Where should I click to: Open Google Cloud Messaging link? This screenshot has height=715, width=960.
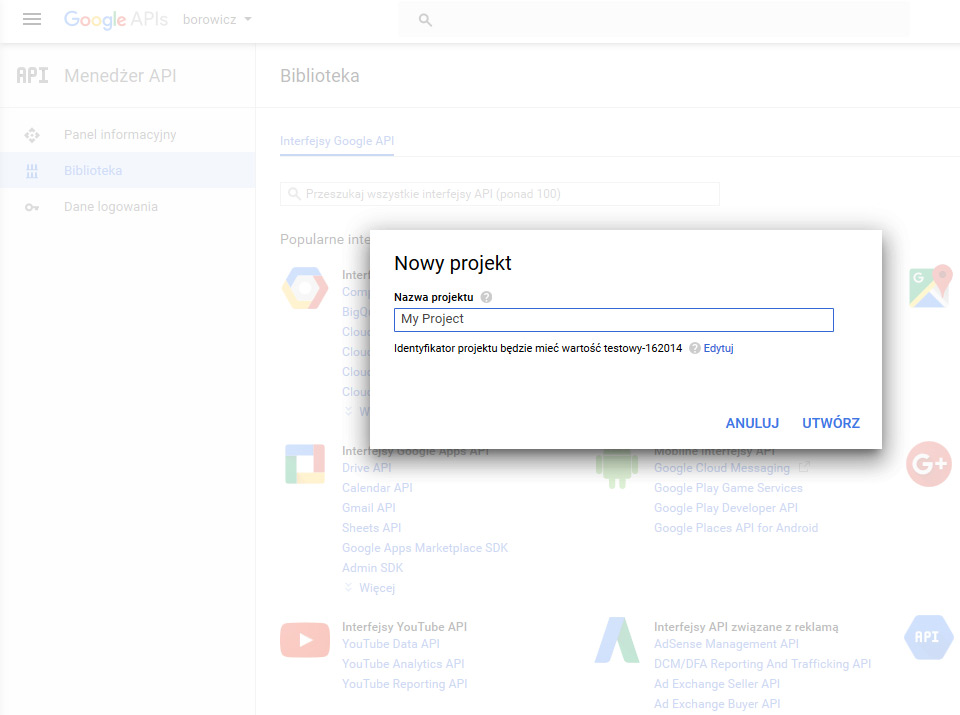tap(722, 468)
